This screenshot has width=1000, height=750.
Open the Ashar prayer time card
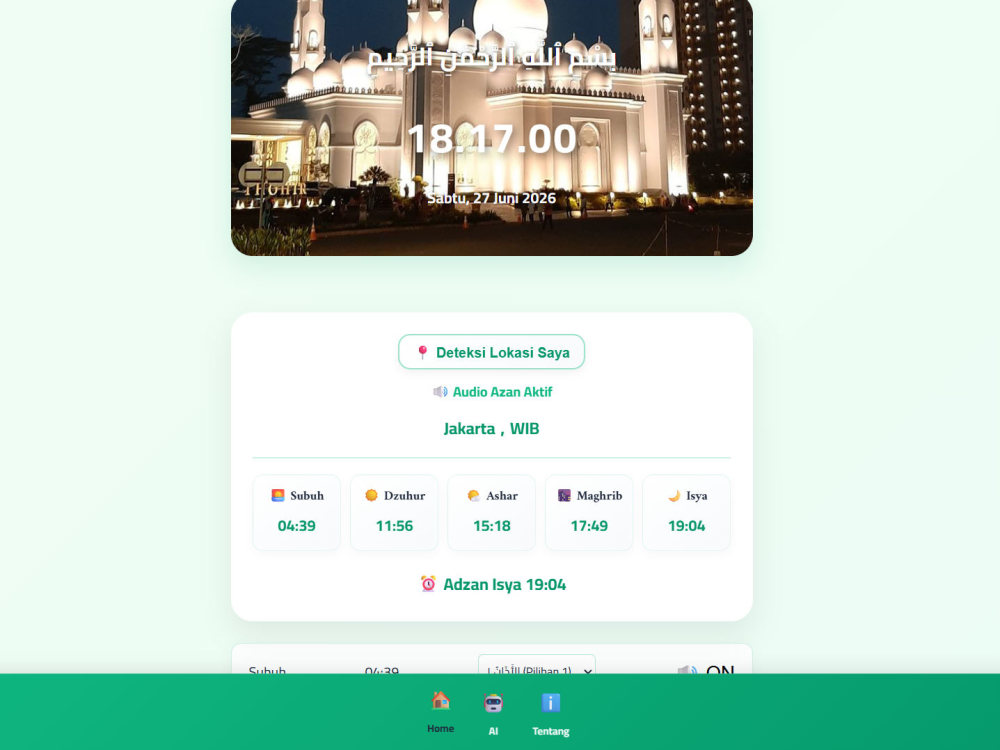point(492,512)
